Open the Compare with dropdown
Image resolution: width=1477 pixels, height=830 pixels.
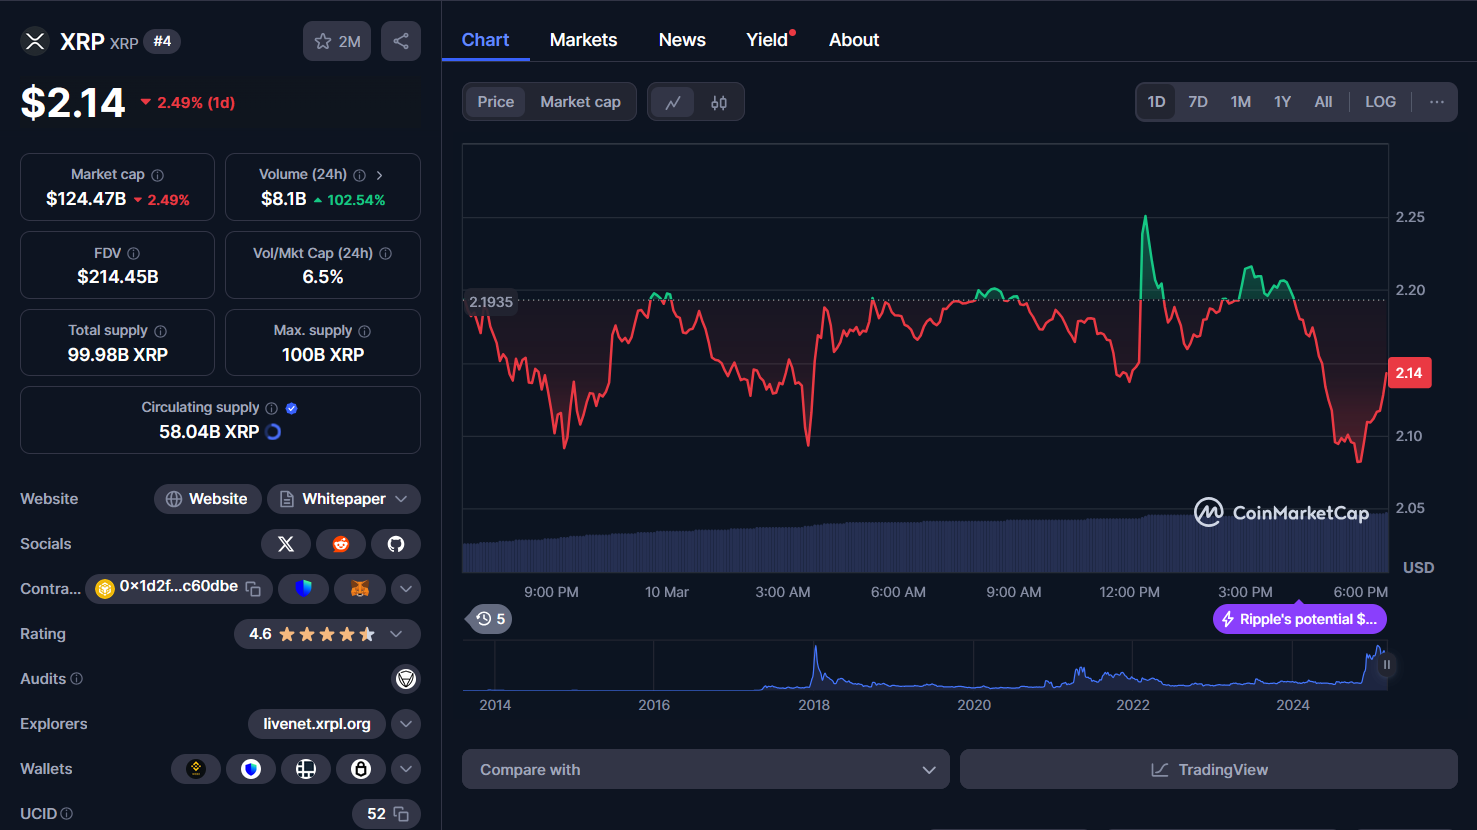point(706,769)
